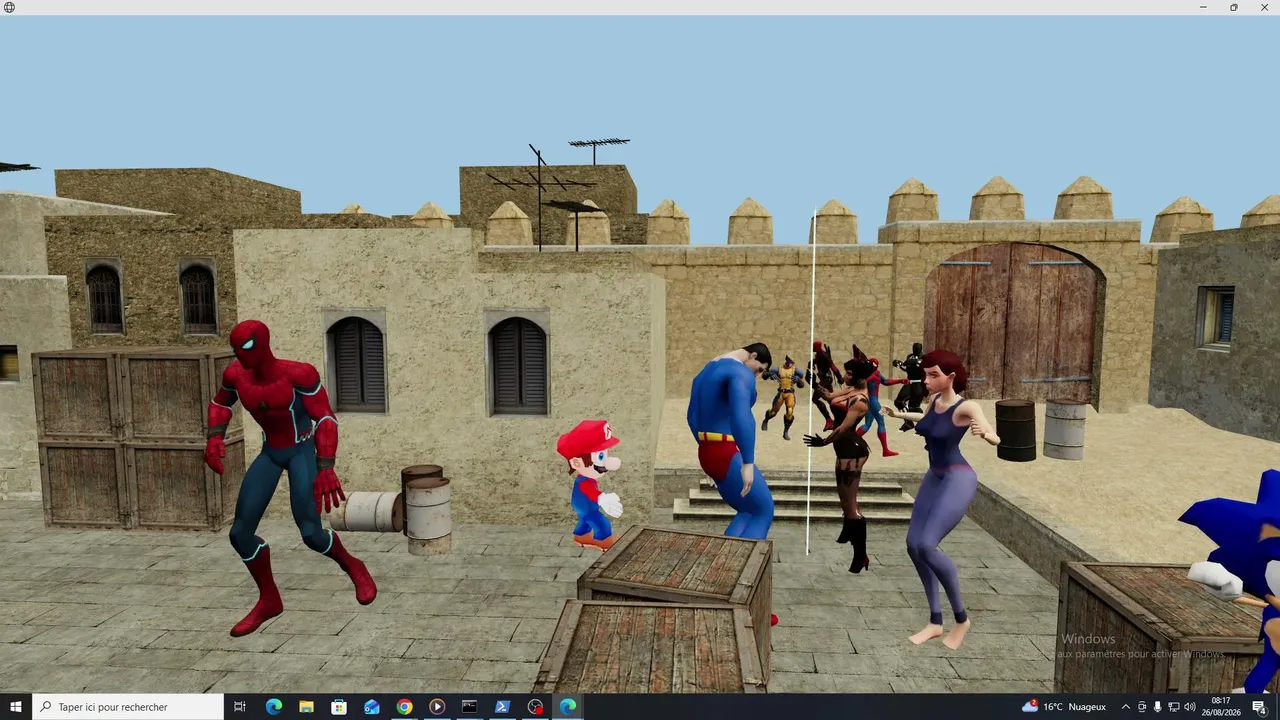Click the globe icon in the title bar
1280x720 pixels.
9,7
